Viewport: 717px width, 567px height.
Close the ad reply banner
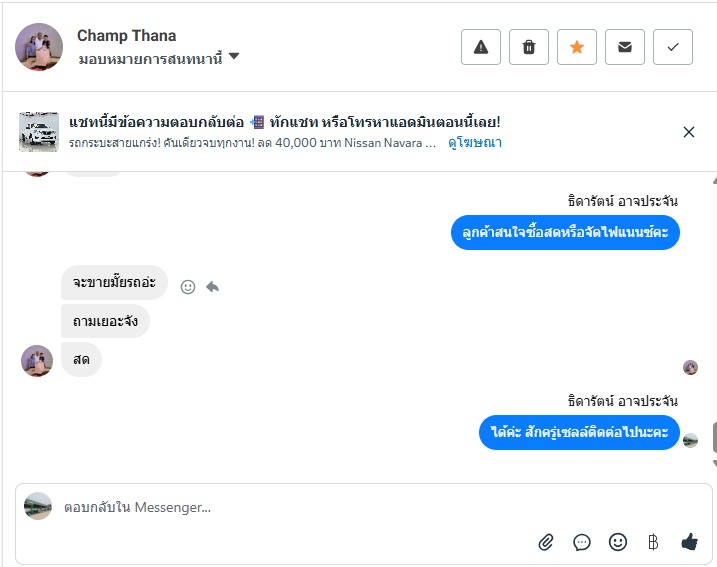click(688, 132)
